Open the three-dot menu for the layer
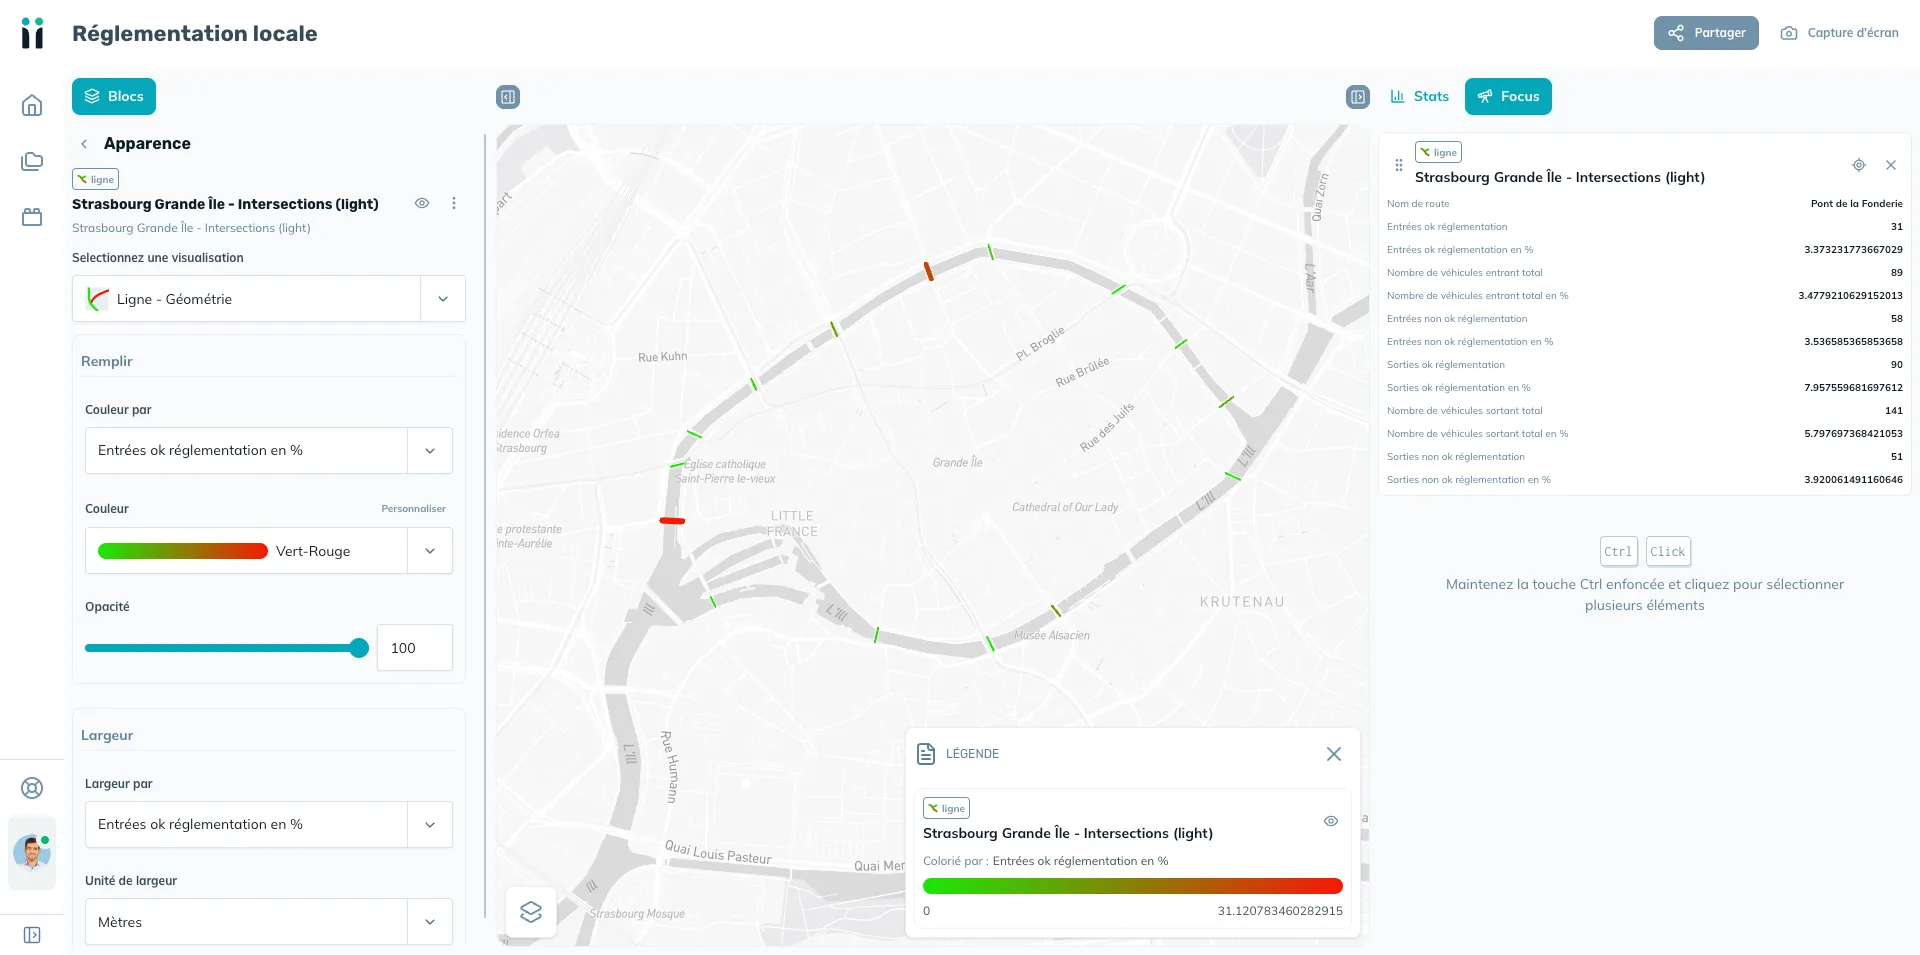This screenshot has height=955, width=1920. (454, 203)
